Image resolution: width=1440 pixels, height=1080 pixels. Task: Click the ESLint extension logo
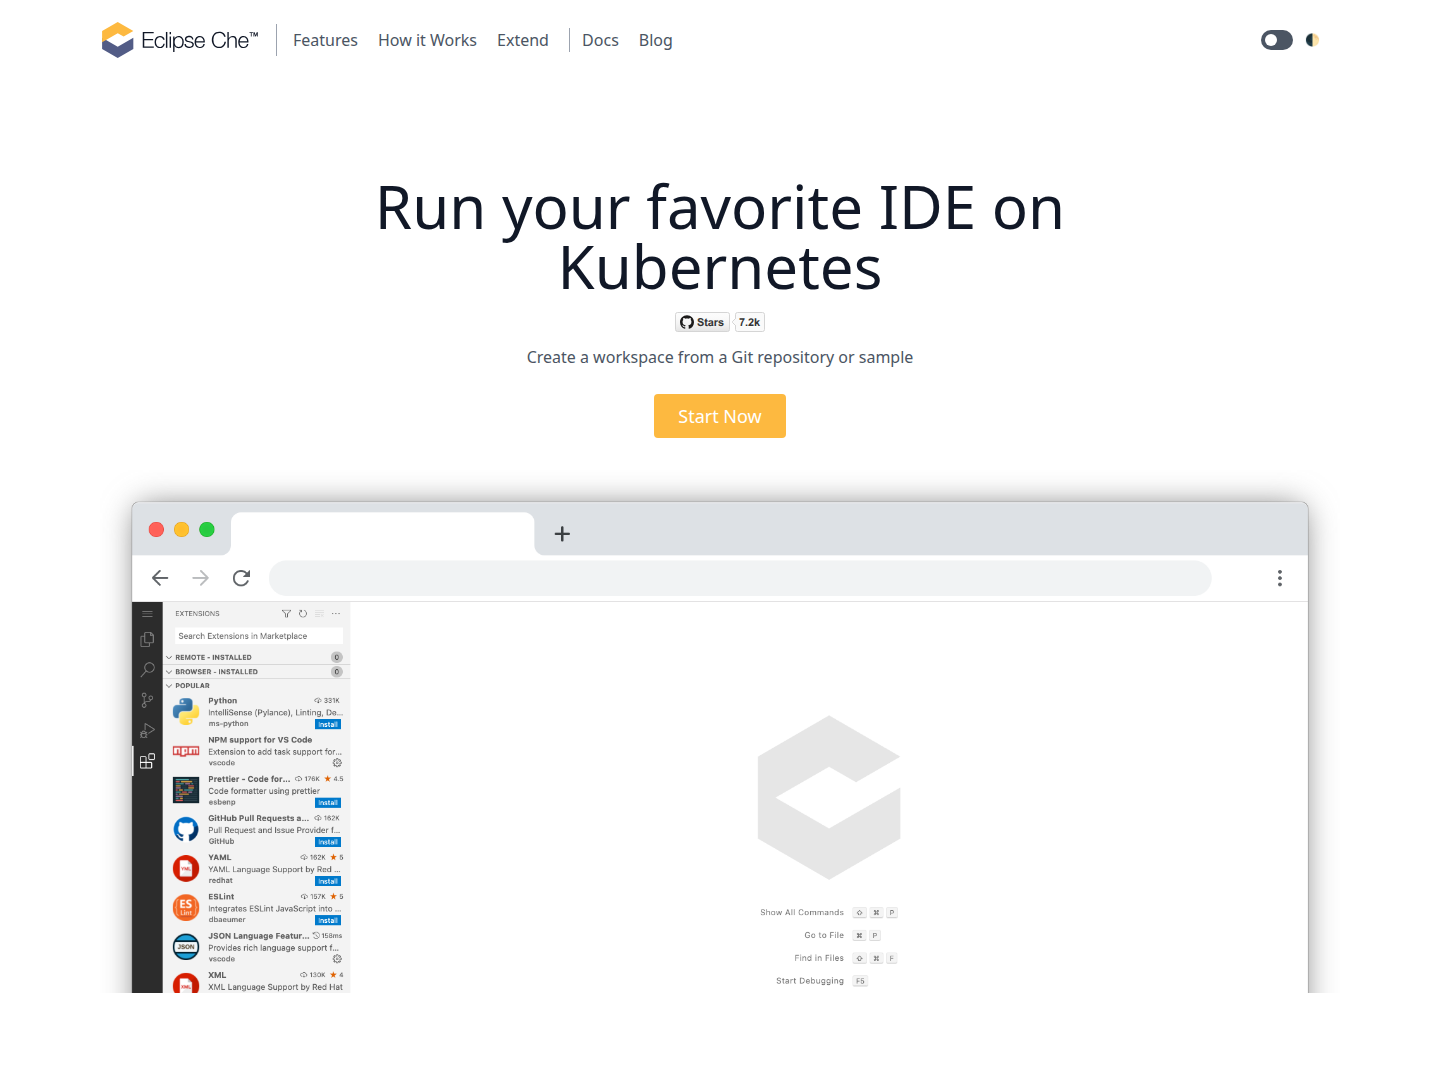(186, 908)
